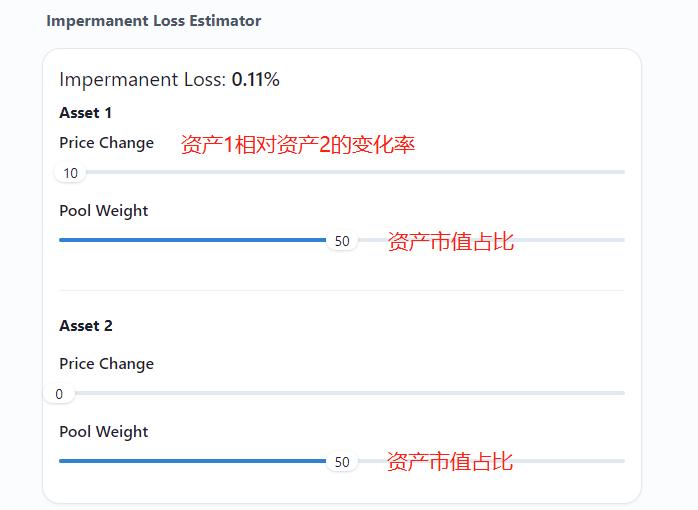Image resolution: width=698 pixels, height=510 pixels.
Task: Click the blue filled track of Asset 1 Pool Weight
Action: pos(190,240)
